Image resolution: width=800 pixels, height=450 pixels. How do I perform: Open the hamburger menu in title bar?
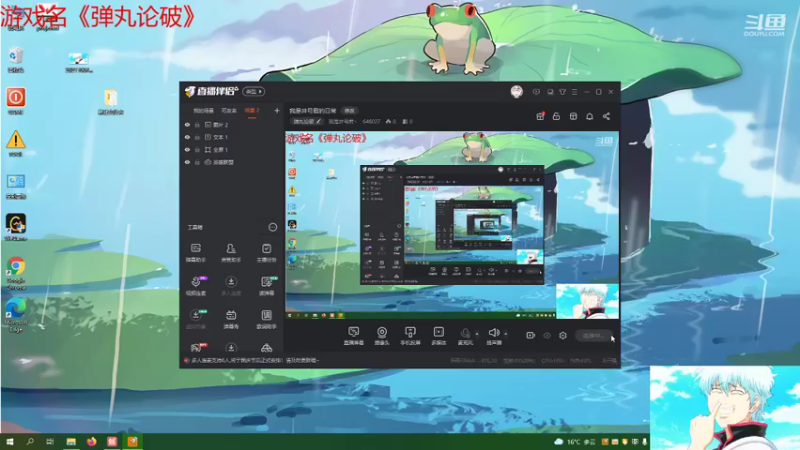pos(574,92)
